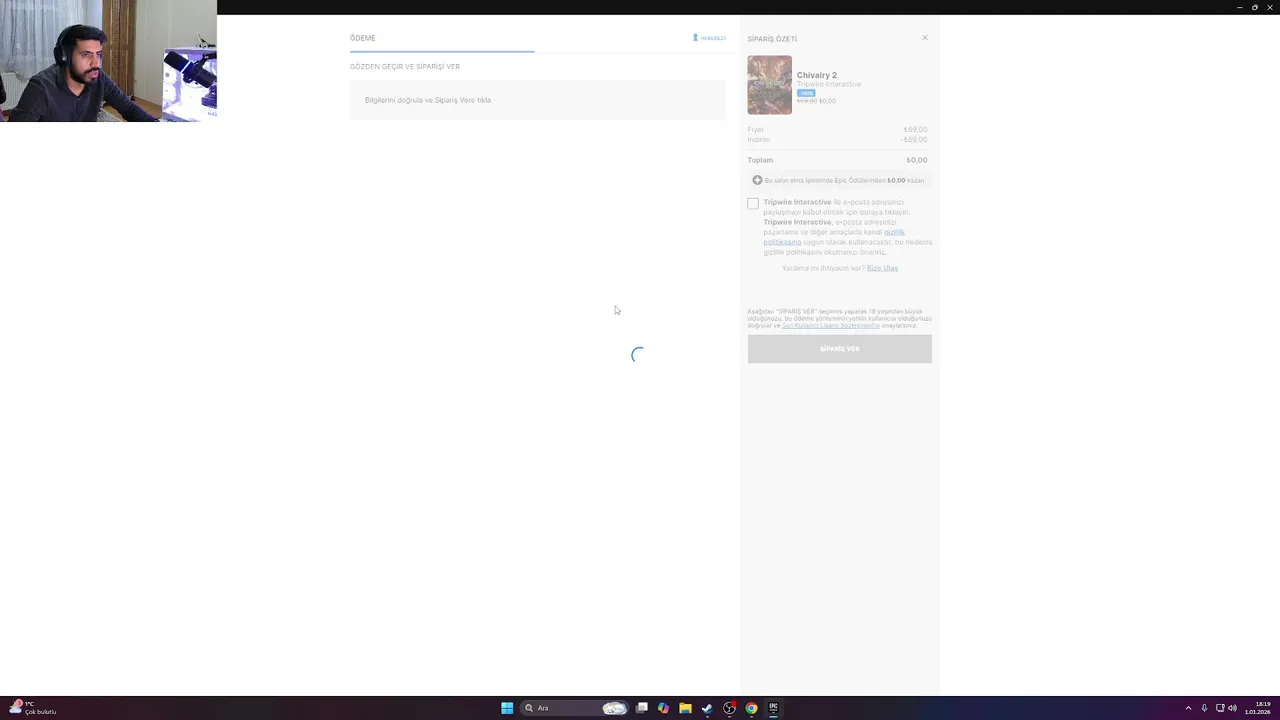Click the -100% discount badge

[806, 93]
